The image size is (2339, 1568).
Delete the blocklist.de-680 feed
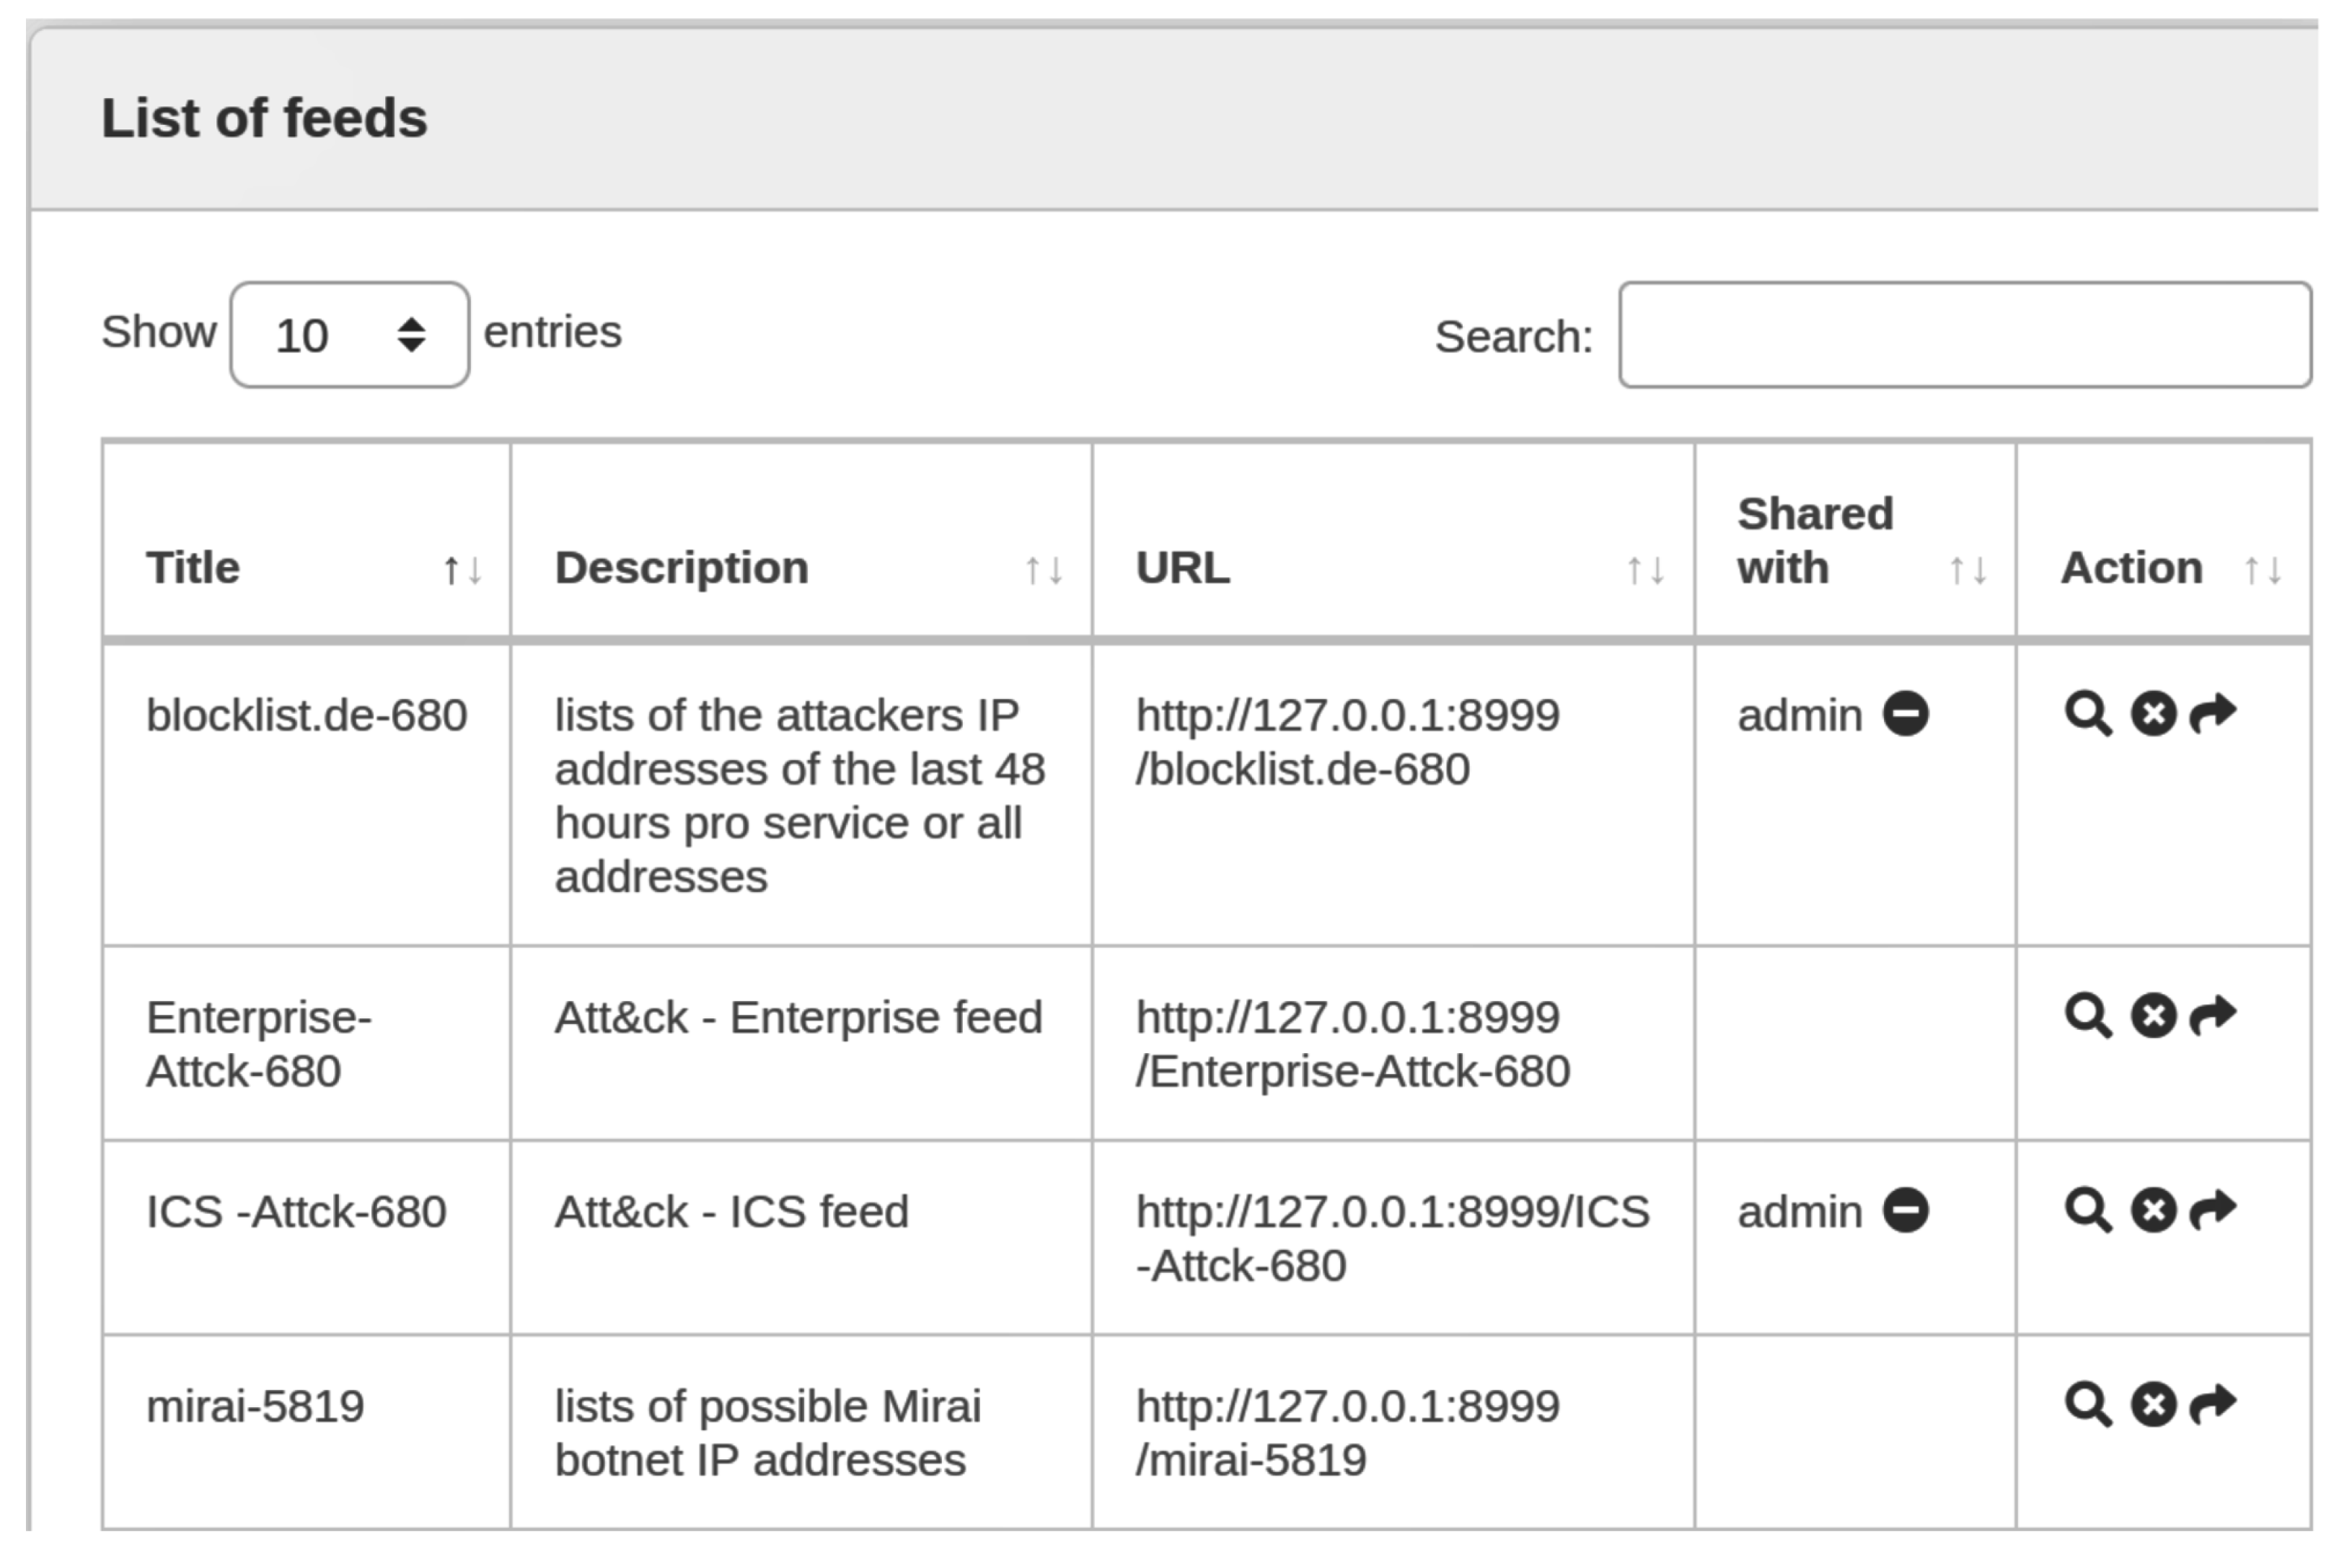(2152, 715)
